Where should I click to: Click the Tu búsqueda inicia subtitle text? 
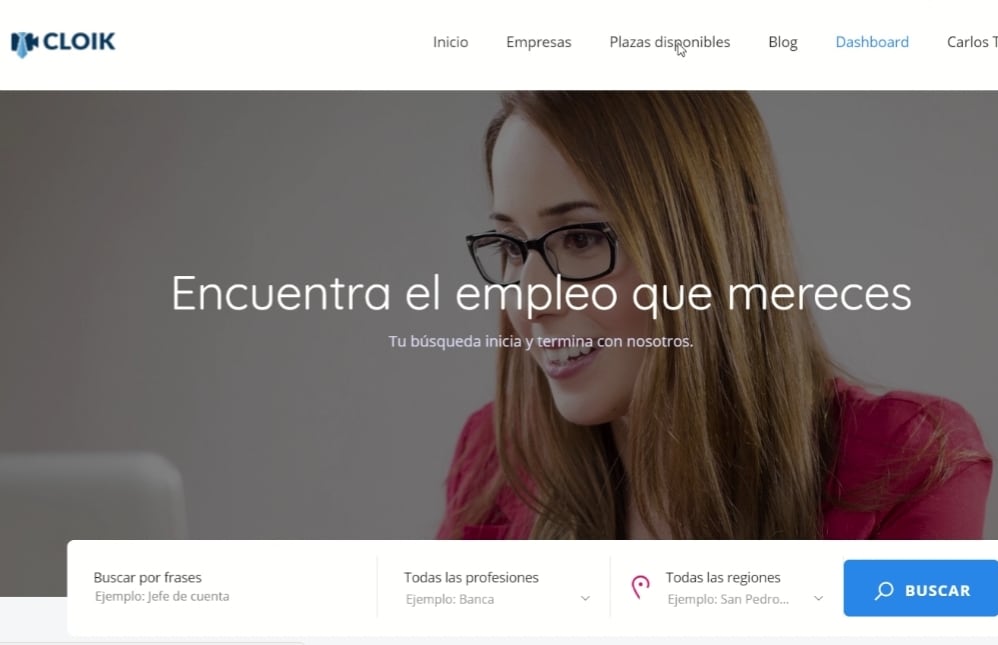pos(541,341)
